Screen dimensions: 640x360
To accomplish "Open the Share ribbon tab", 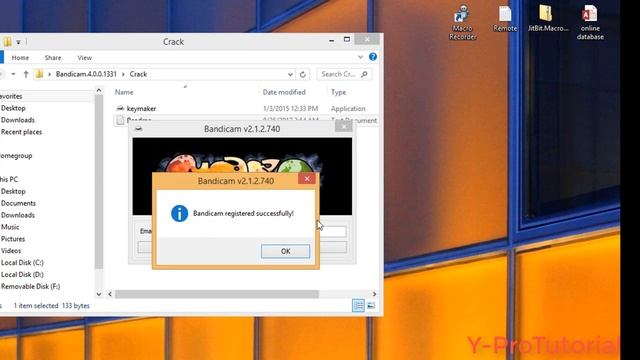I will tap(53, 58).
